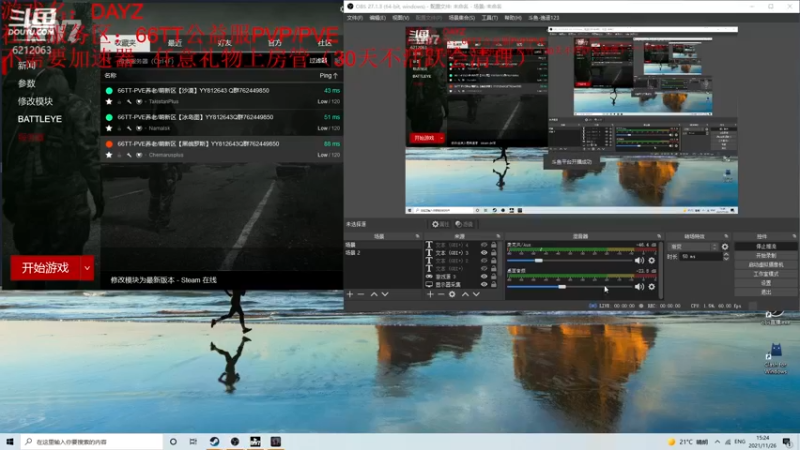
Task: Open the 工具(T) menu in OBS
Action: pyautogui.click(x=489, y=18)
